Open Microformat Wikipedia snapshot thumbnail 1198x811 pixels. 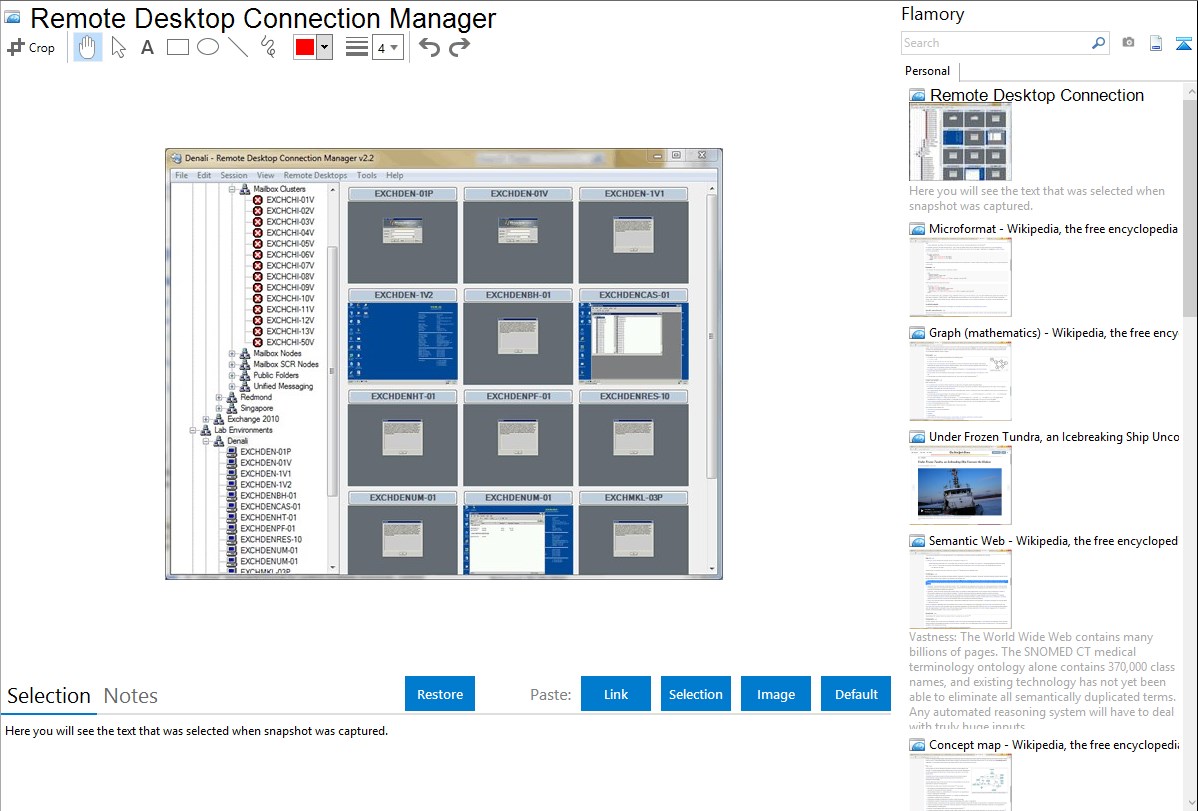coord(960,277)
